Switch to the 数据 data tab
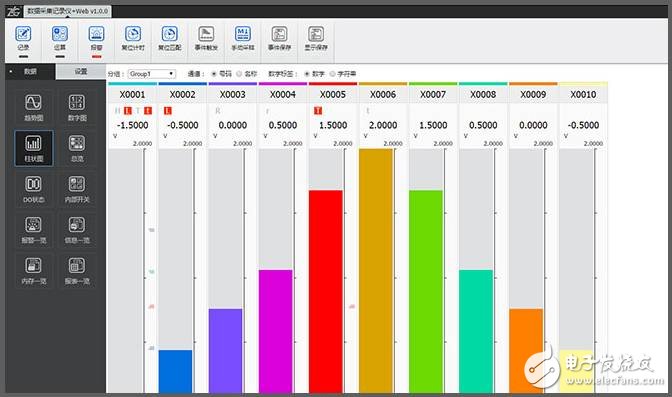This screenshot has height=397, width=672. 30,72
